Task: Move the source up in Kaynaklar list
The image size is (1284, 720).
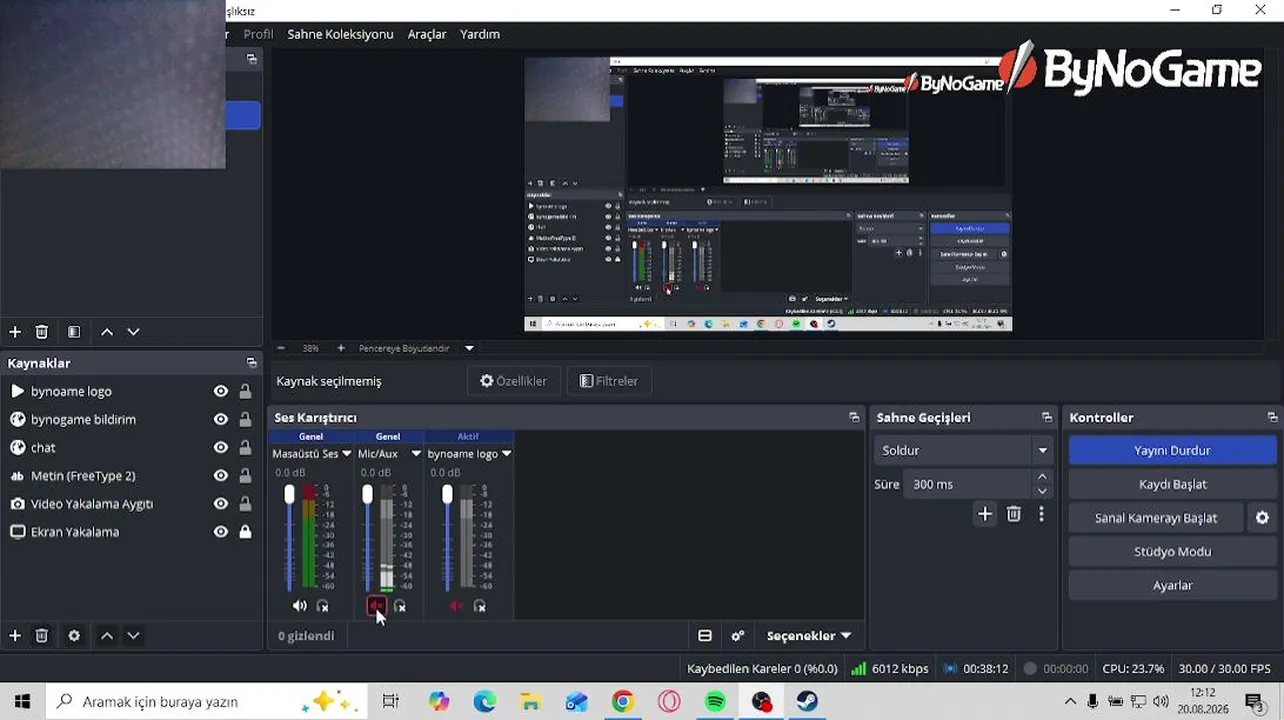Action: click(107, 636)
